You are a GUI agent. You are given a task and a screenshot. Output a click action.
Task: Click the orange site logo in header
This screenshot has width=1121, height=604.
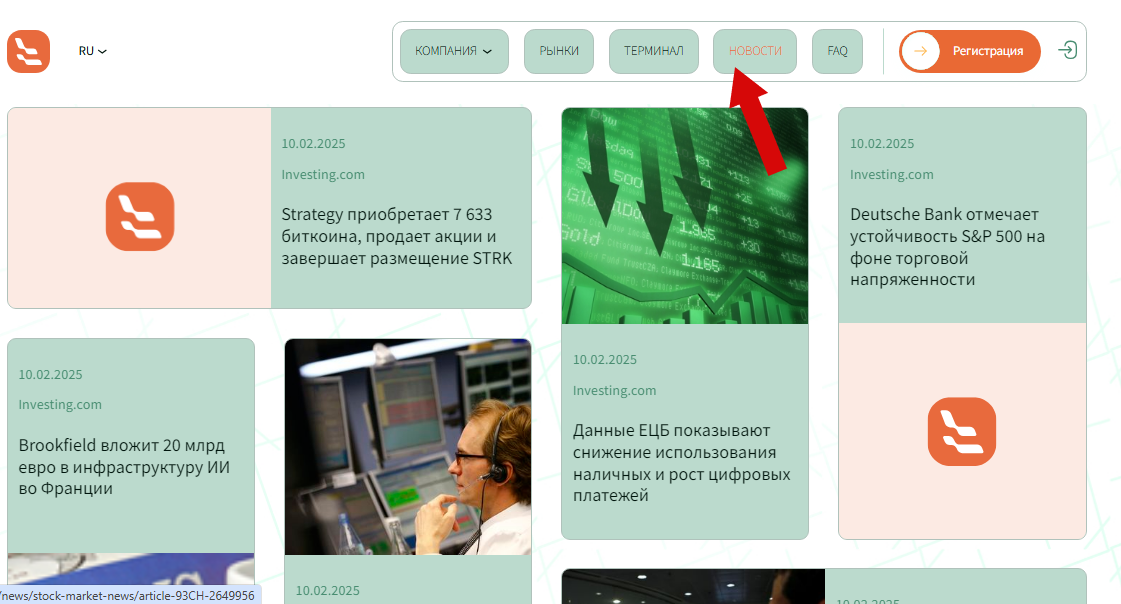pyautogui.click(x=29, y=51)
